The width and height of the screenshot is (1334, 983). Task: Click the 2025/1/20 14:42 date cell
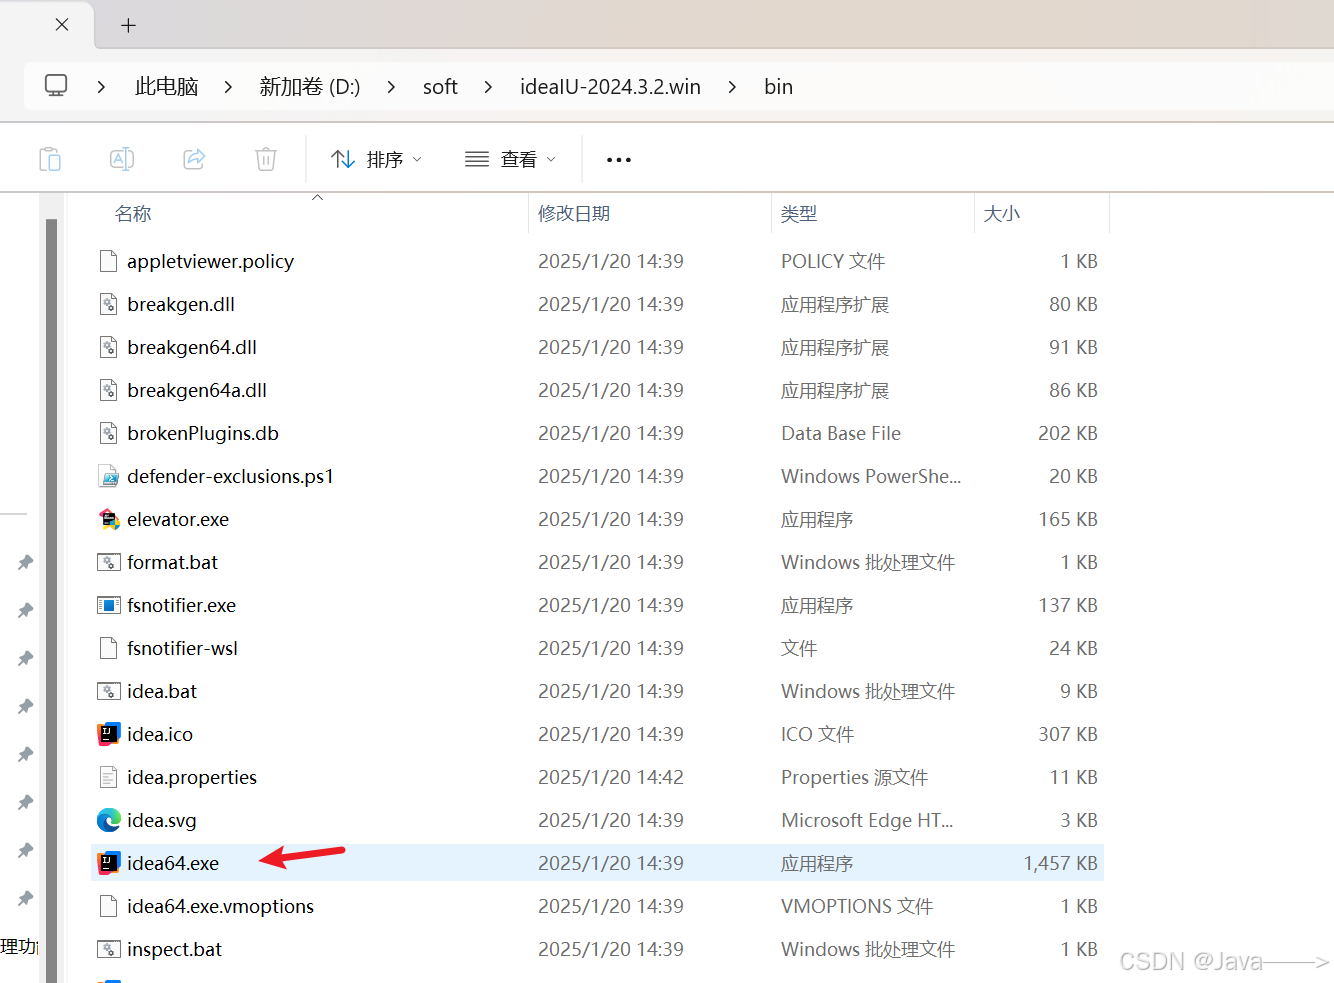(611, 777)
